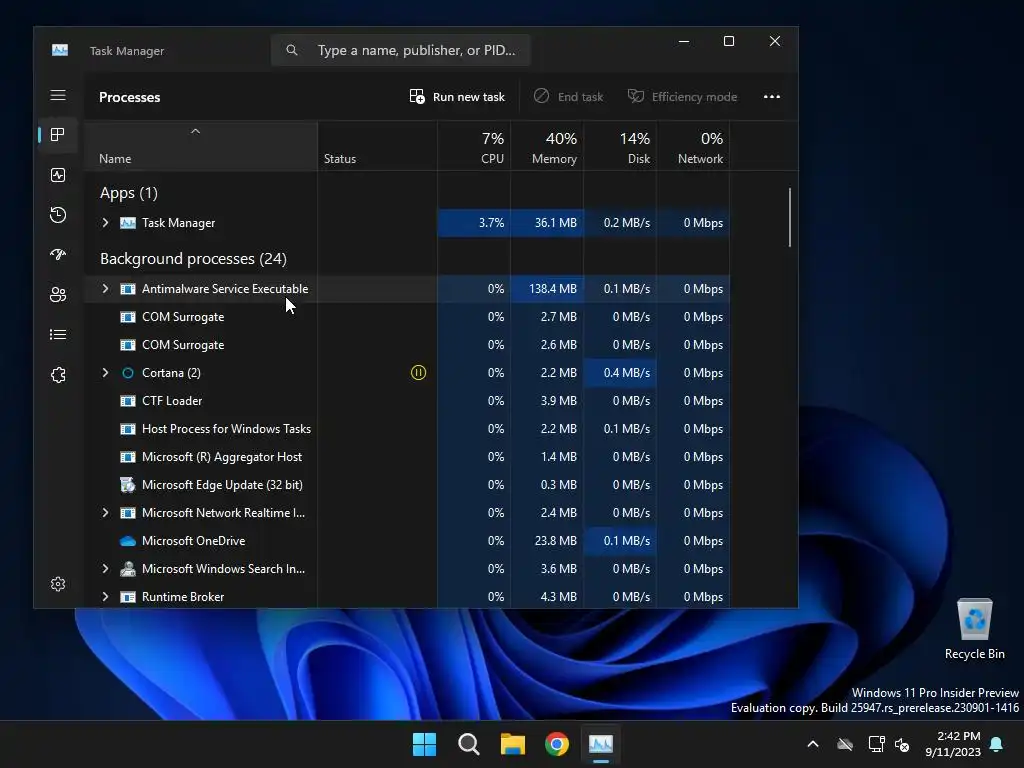This screenshot has width=1024, height=768.
Task: Expand Antimalware Service Executable row
Action: click(105, 289)
